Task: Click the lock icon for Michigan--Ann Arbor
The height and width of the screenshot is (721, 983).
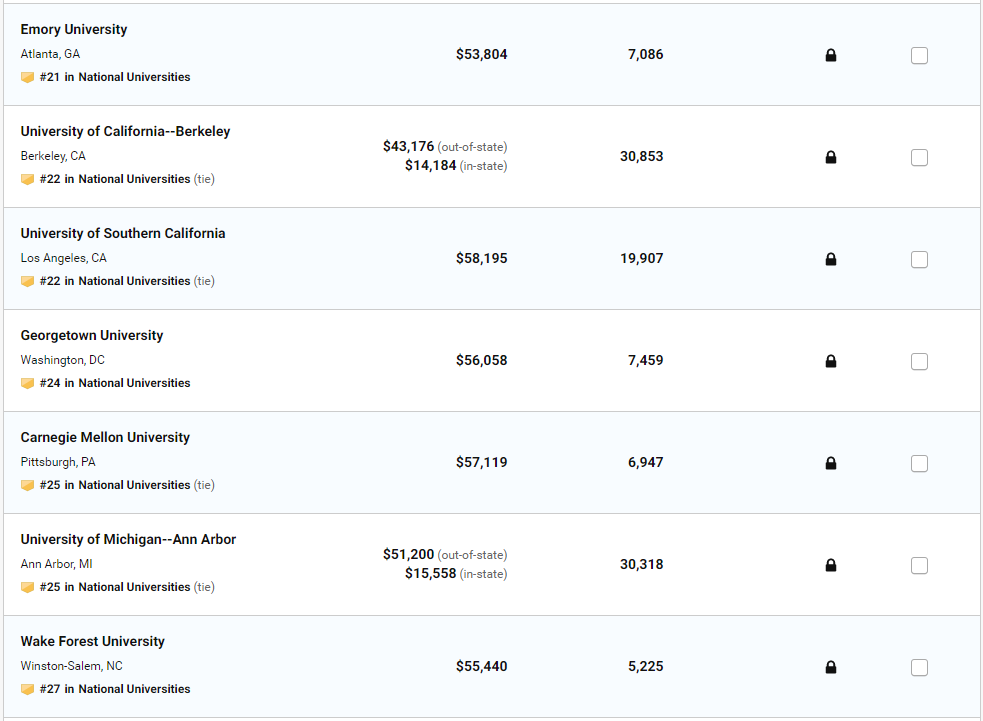Action: [830, 566]
